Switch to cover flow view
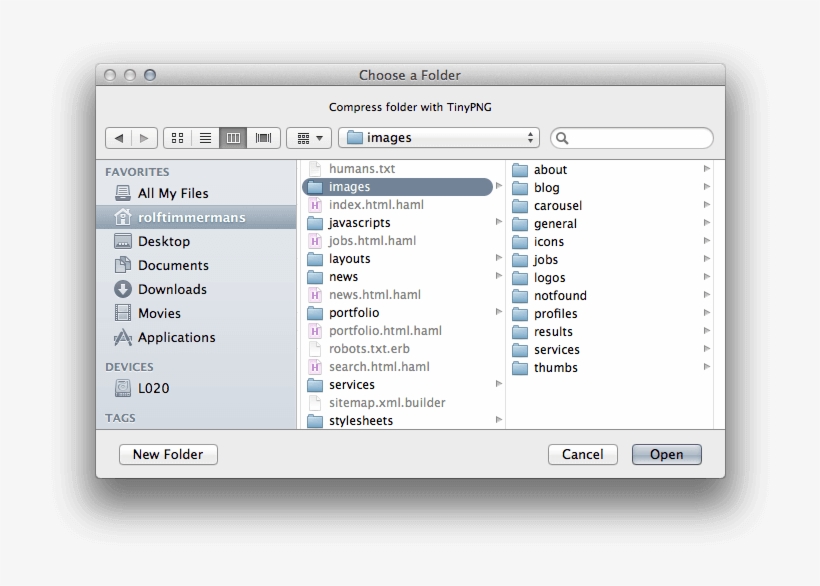The height and width of the screenshot is (586, 820). coord(263,138)
